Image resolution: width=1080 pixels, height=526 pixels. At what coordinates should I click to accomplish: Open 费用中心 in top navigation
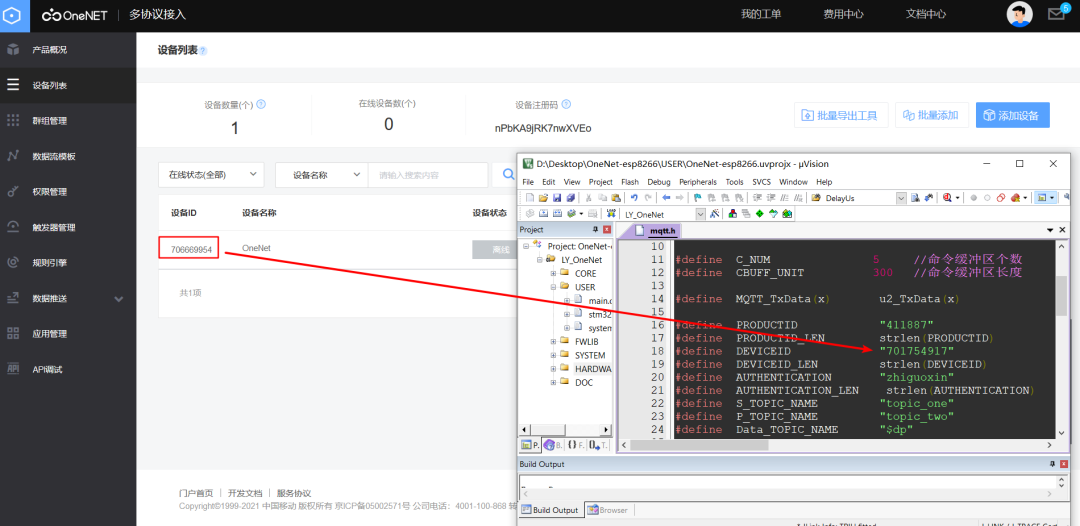[843, 14]
